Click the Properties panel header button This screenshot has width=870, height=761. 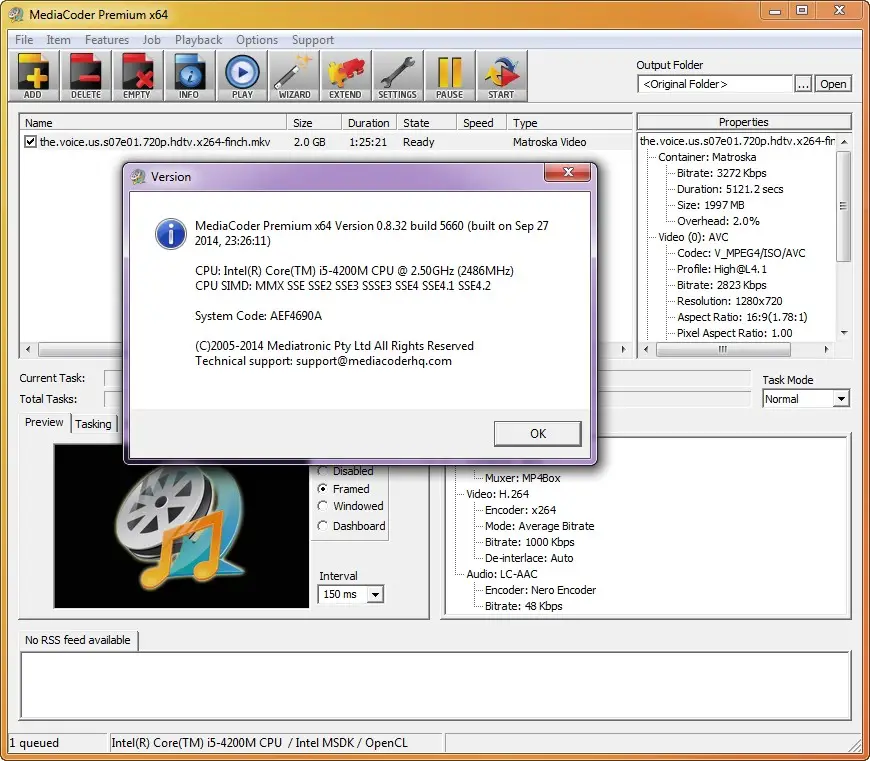[x=743, y=122]
